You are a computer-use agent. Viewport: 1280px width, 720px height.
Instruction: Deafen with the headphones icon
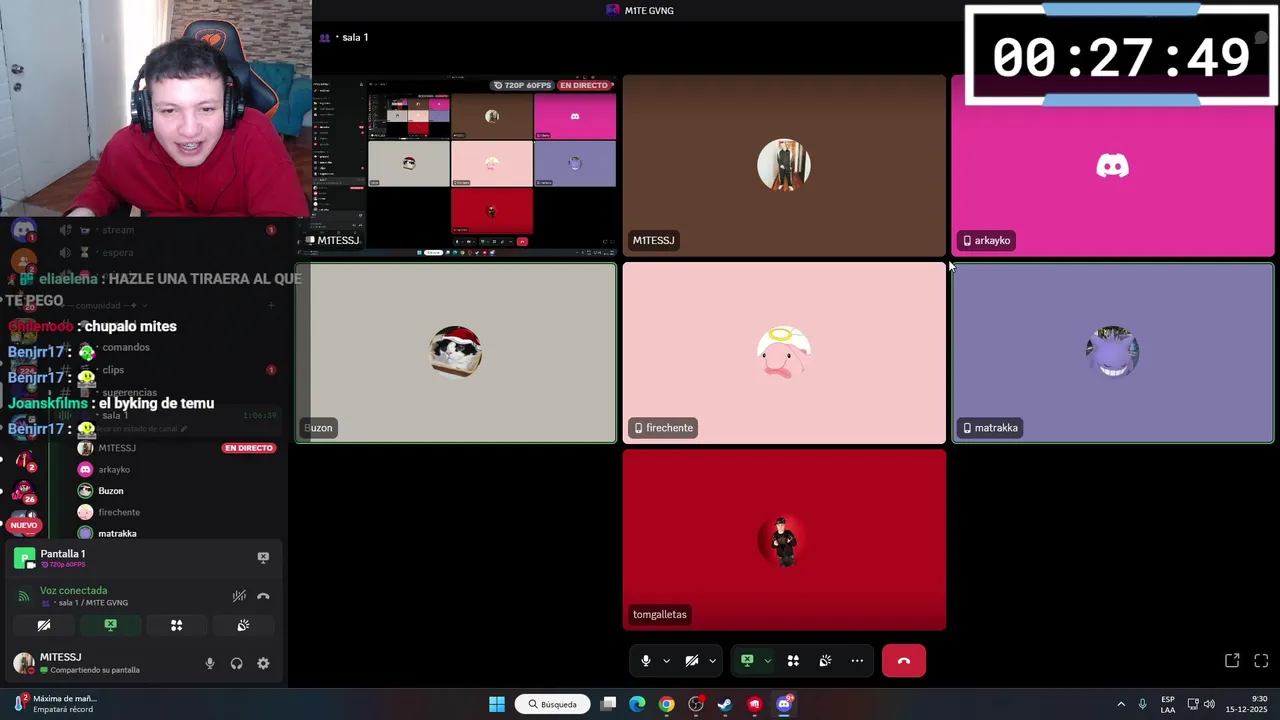pos(236,663)
